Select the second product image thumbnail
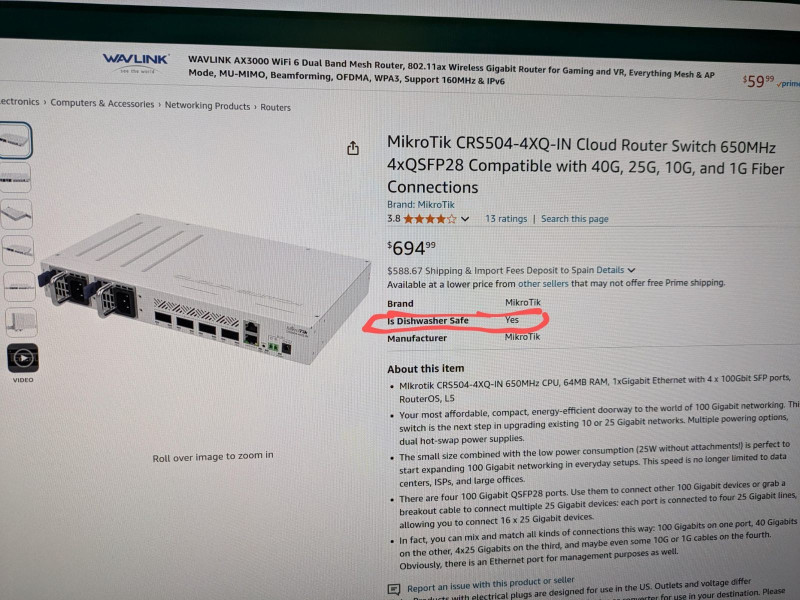 coord(16,178)
